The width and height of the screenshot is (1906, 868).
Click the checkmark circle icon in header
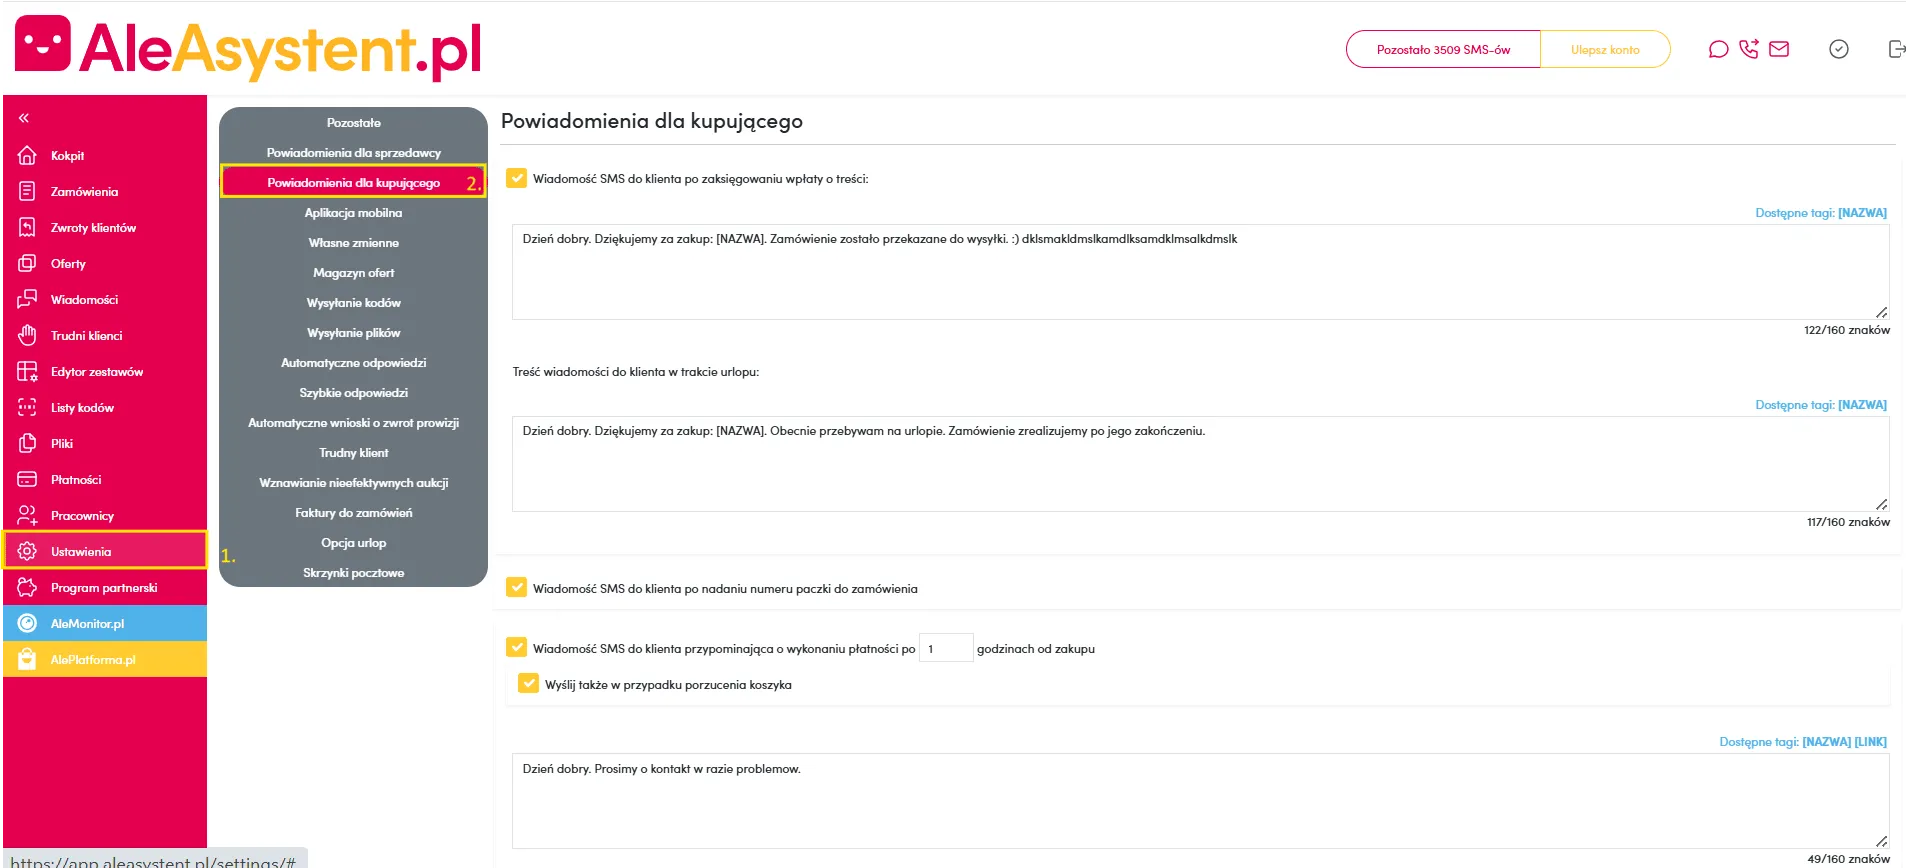(1838, 49)
